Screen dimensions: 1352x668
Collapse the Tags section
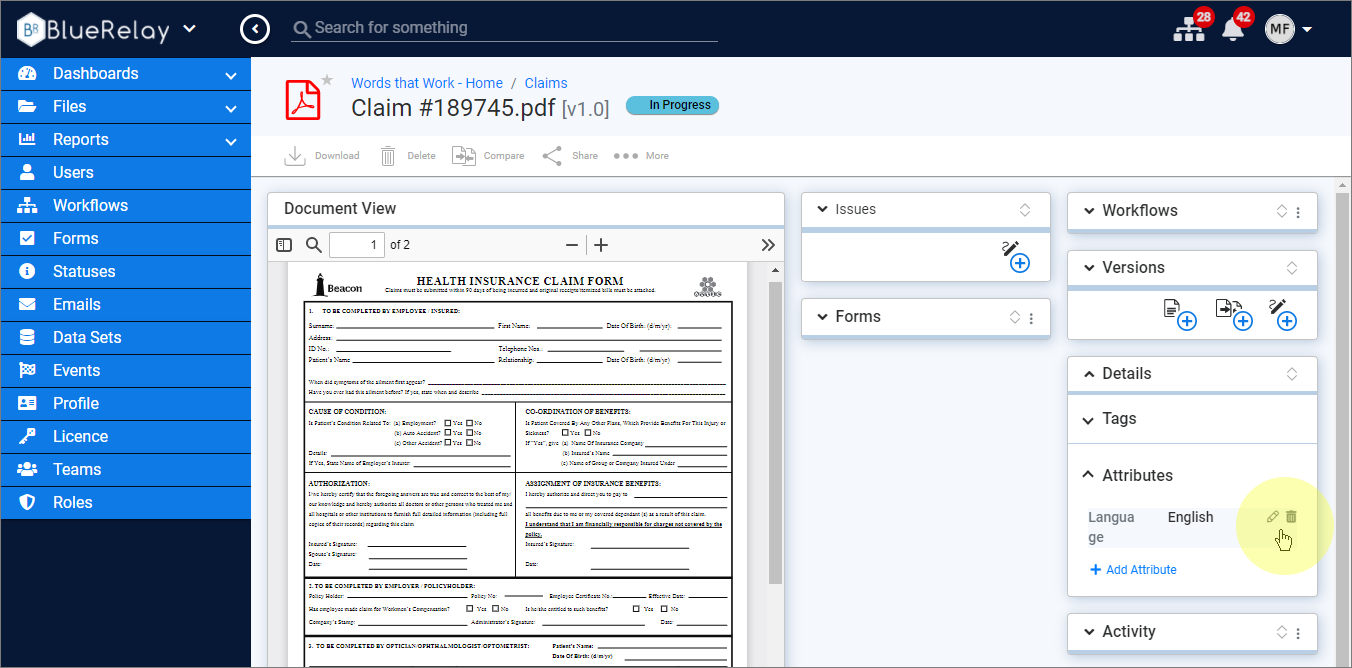click(x=1089, y=420)
